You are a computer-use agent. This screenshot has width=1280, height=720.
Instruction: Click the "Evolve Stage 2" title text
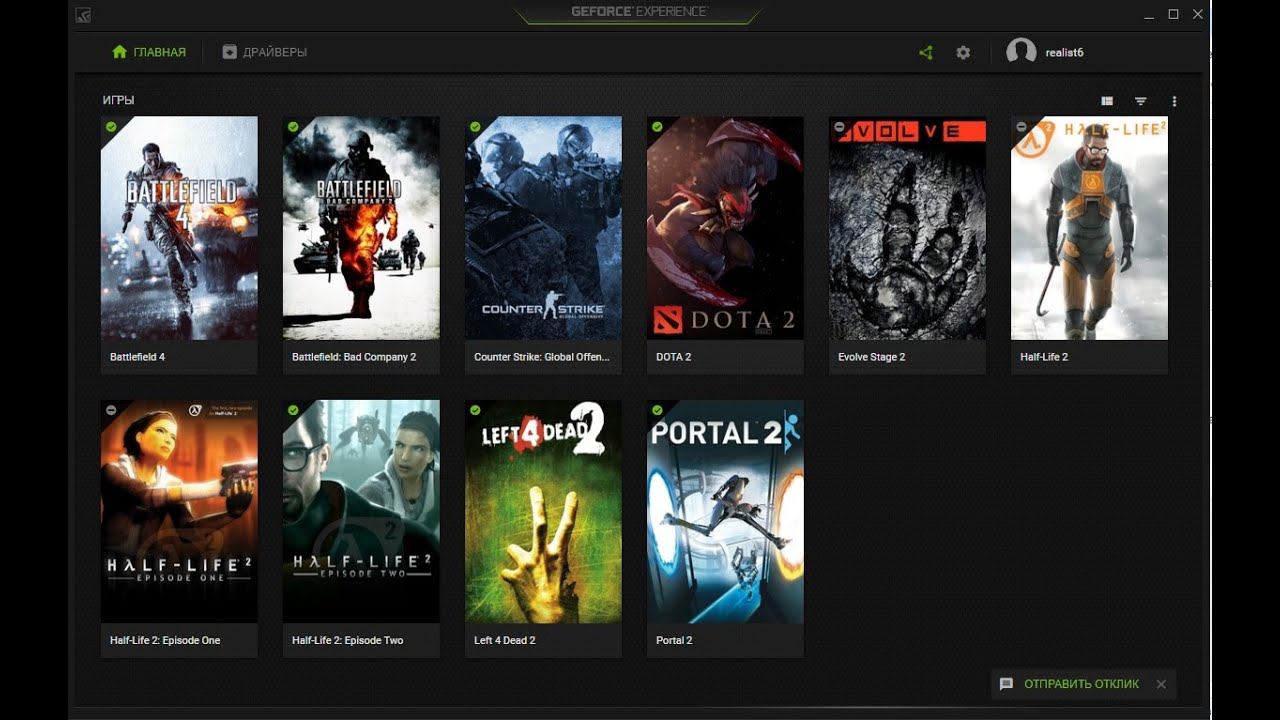click(871, 357)
